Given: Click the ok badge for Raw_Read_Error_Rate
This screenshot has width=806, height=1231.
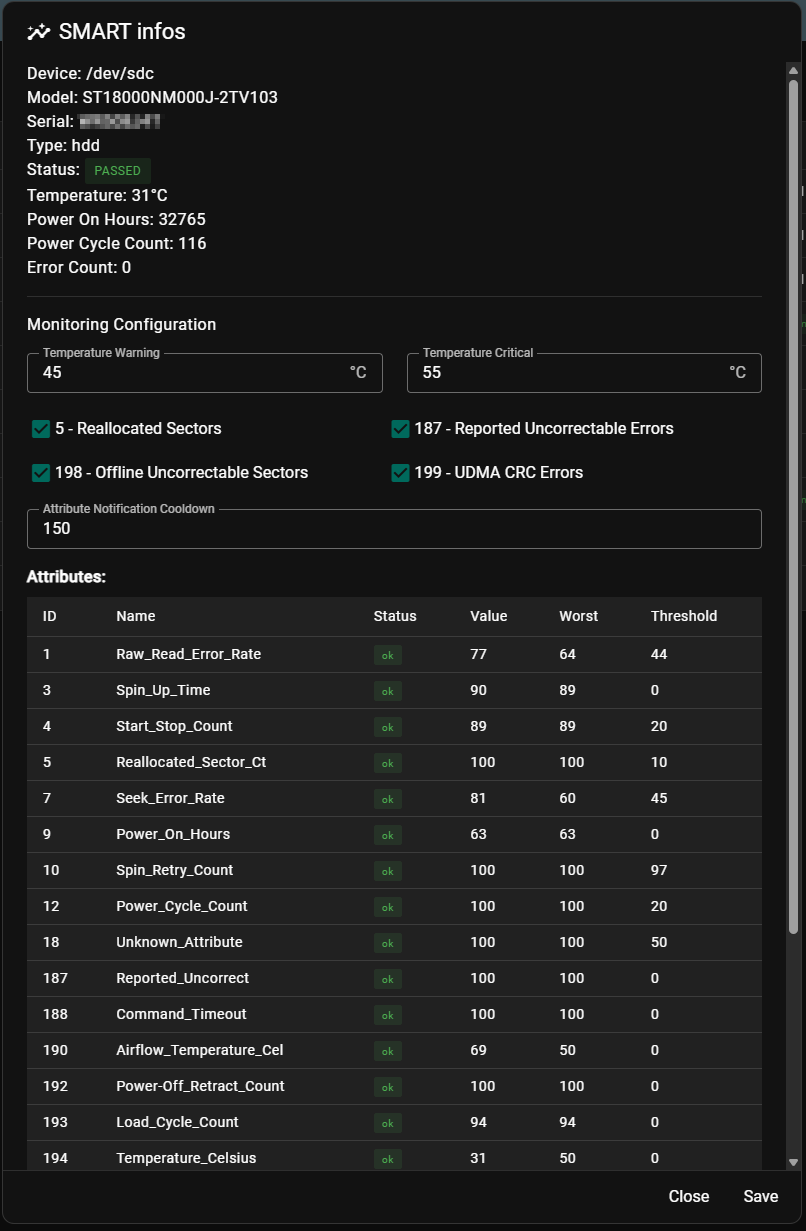Looking at the screenshot, I should coord(387,655).
